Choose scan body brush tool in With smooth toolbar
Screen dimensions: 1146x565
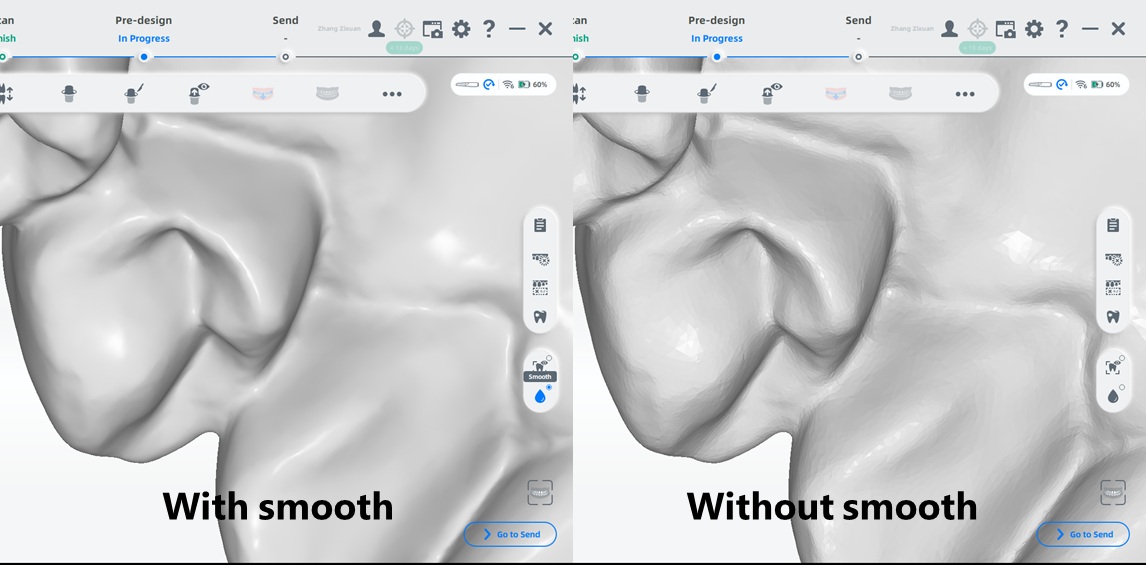(x=132, y=93)
